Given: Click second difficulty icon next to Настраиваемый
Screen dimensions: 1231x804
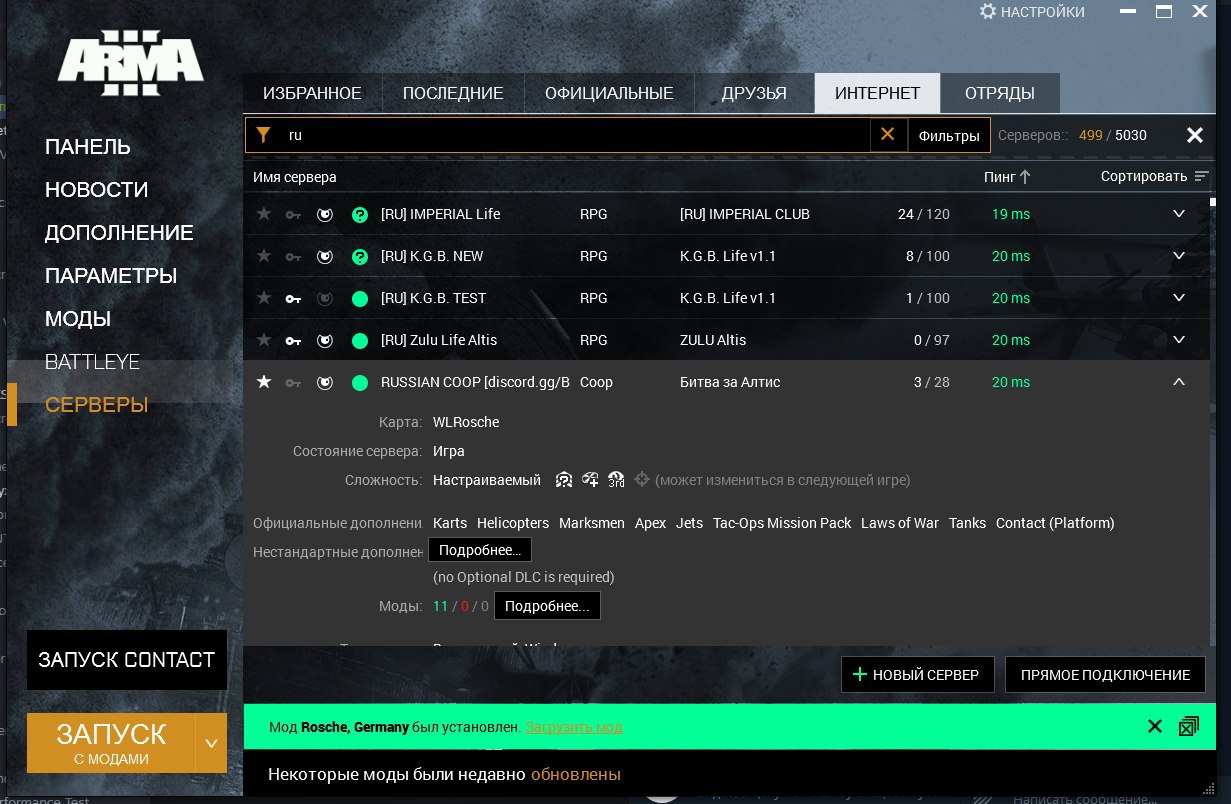Looking at the screenshot, I should click(x=590, y=480).
